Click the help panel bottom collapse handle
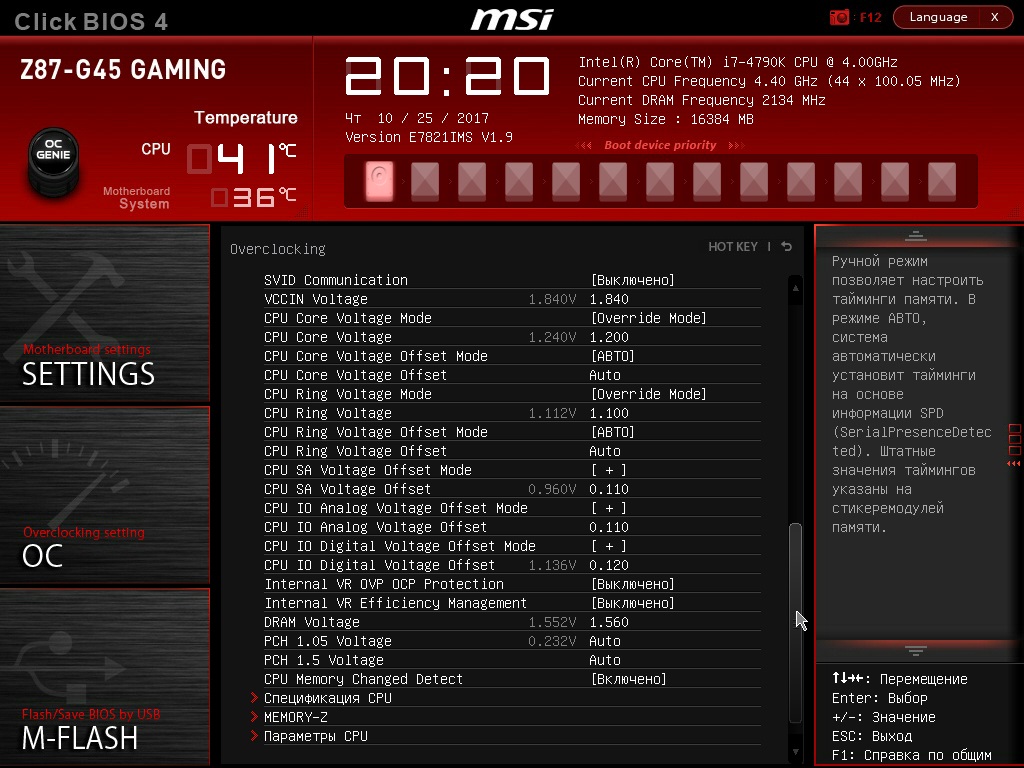1024x768 pixels. pyautogui.click(x=916, y=650)
